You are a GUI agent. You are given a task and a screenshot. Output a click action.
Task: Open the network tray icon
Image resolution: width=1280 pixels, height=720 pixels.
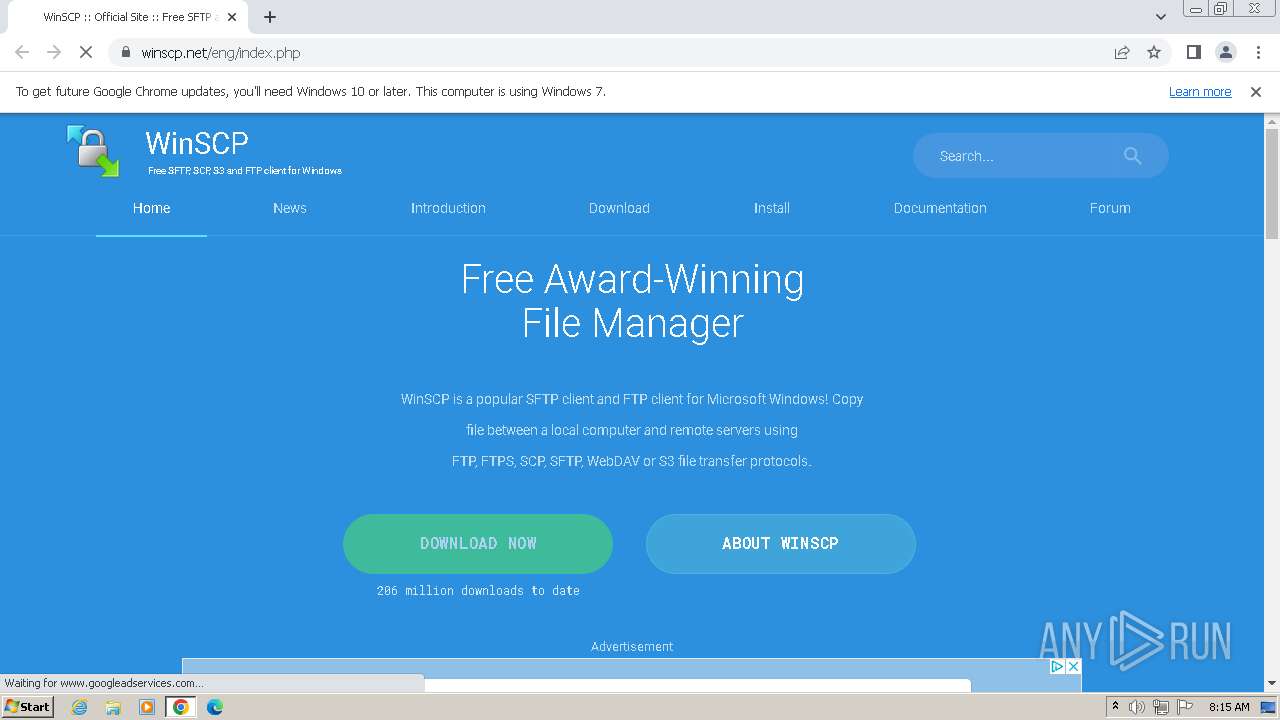1161,707
